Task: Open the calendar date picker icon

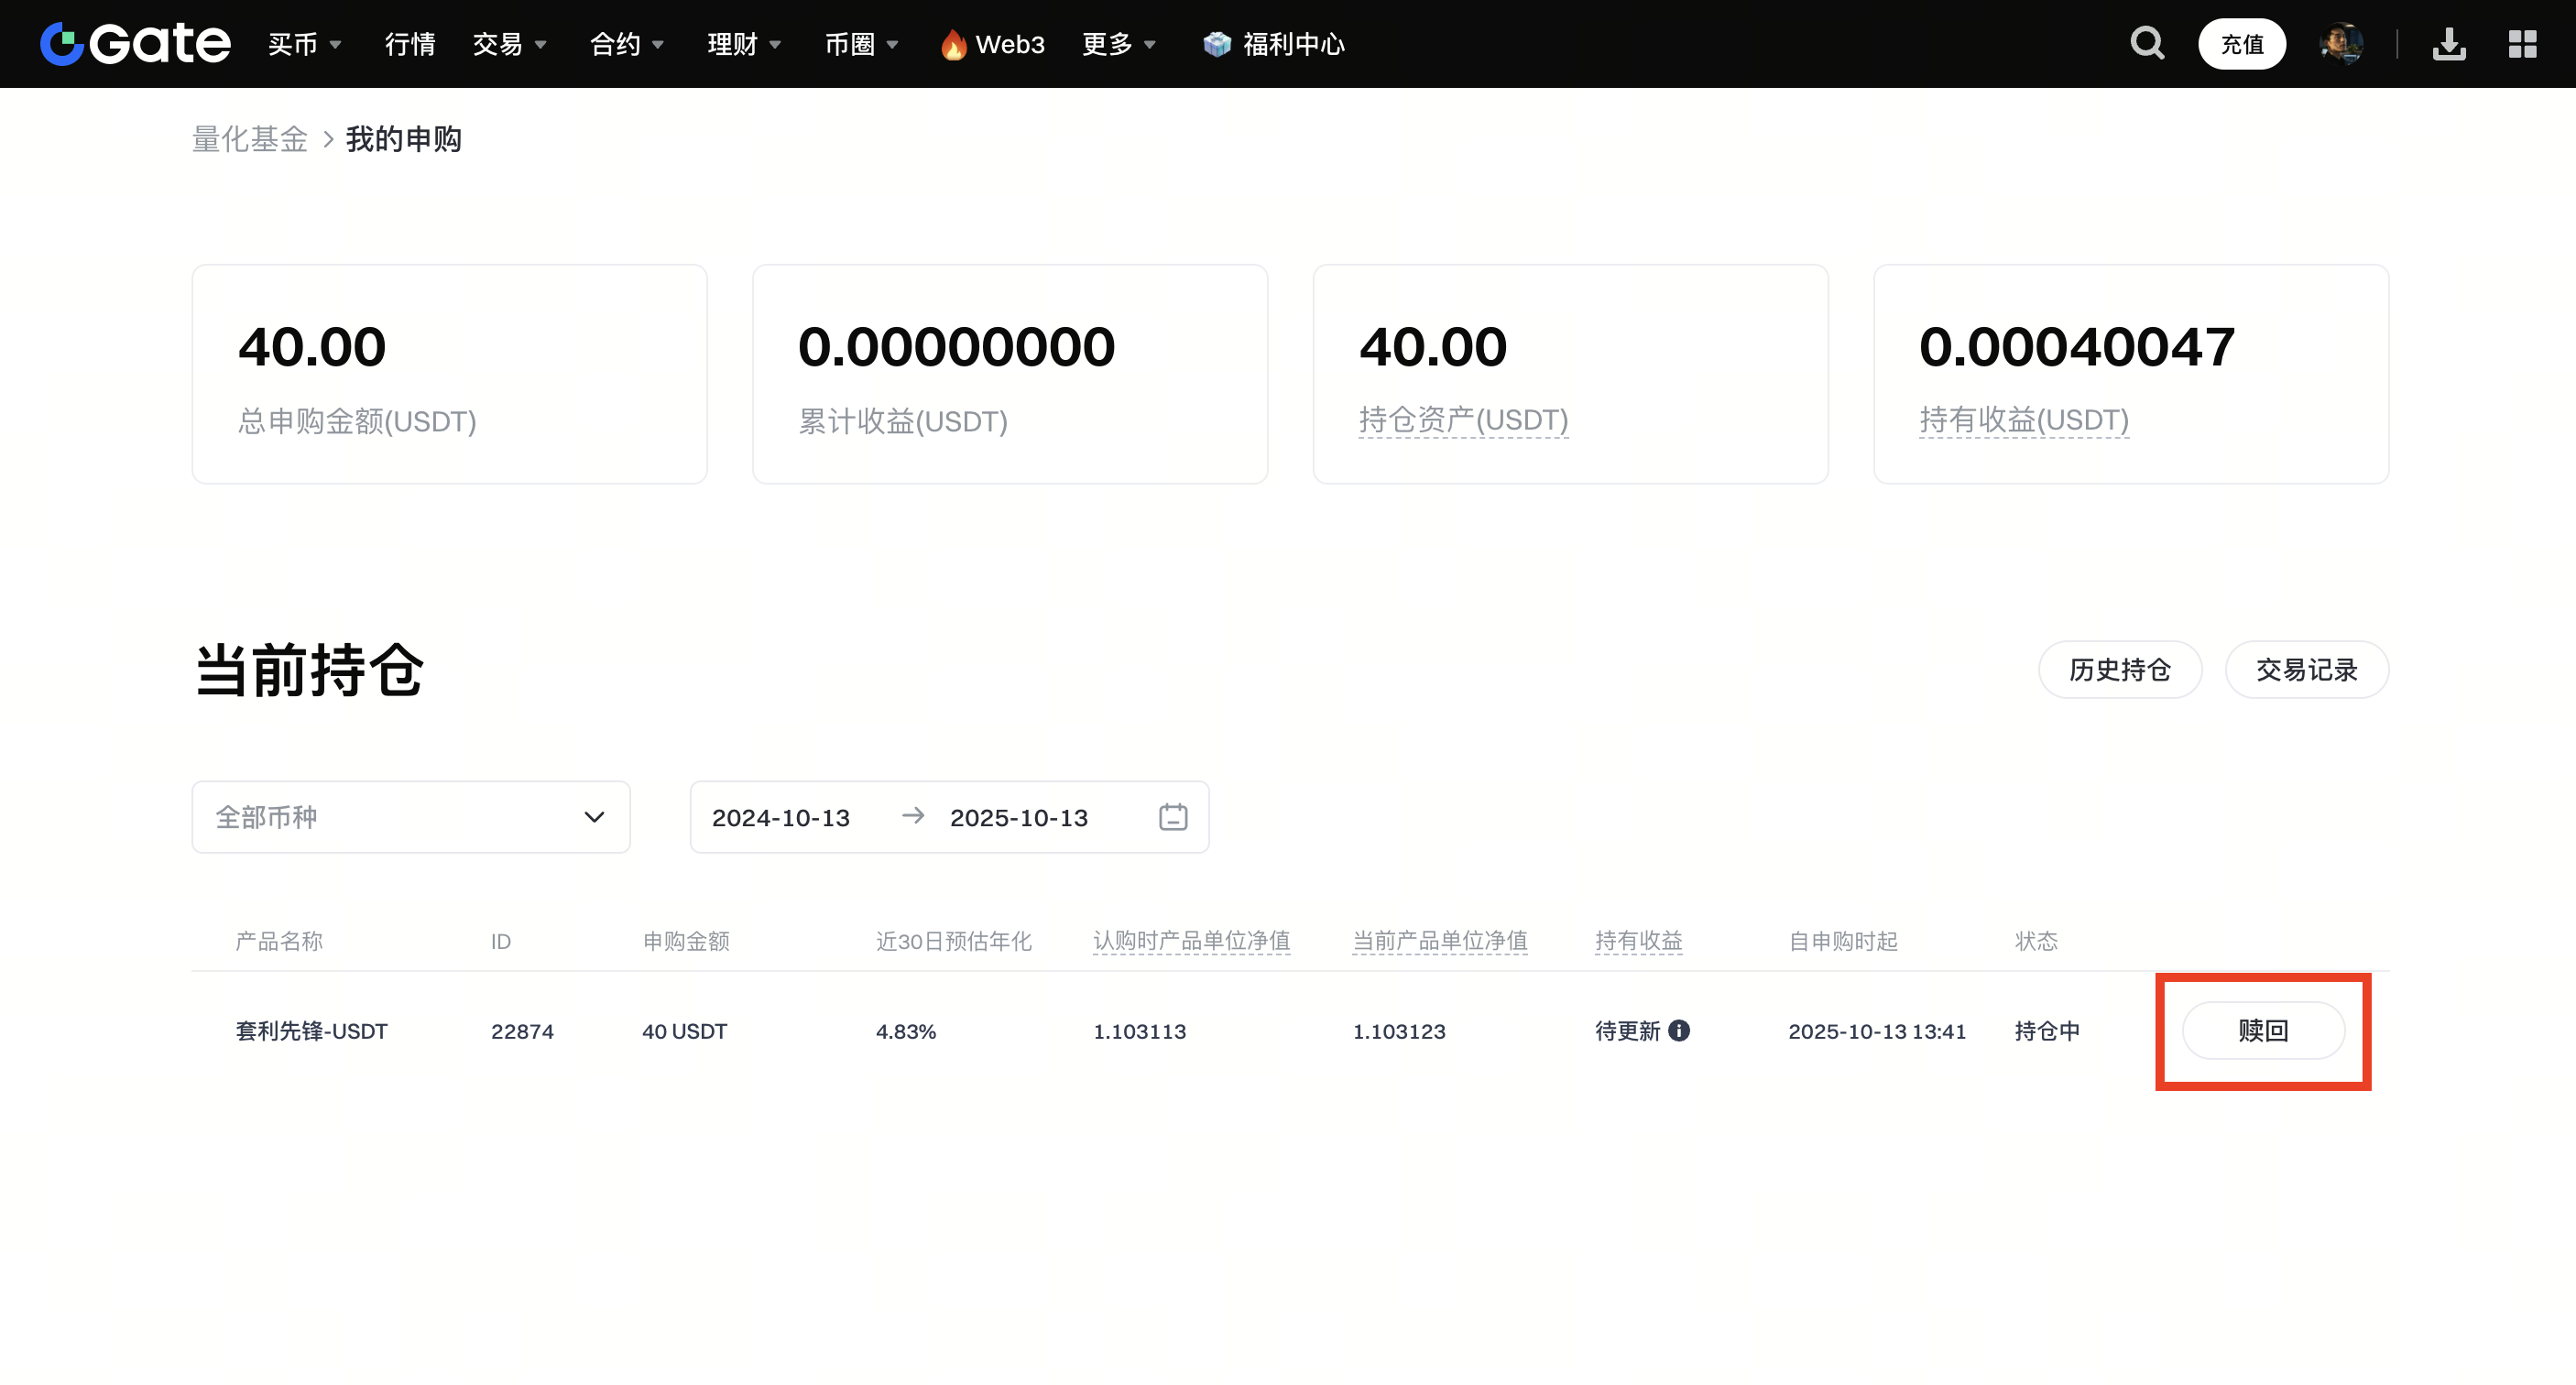Action: click(1173, 817)
